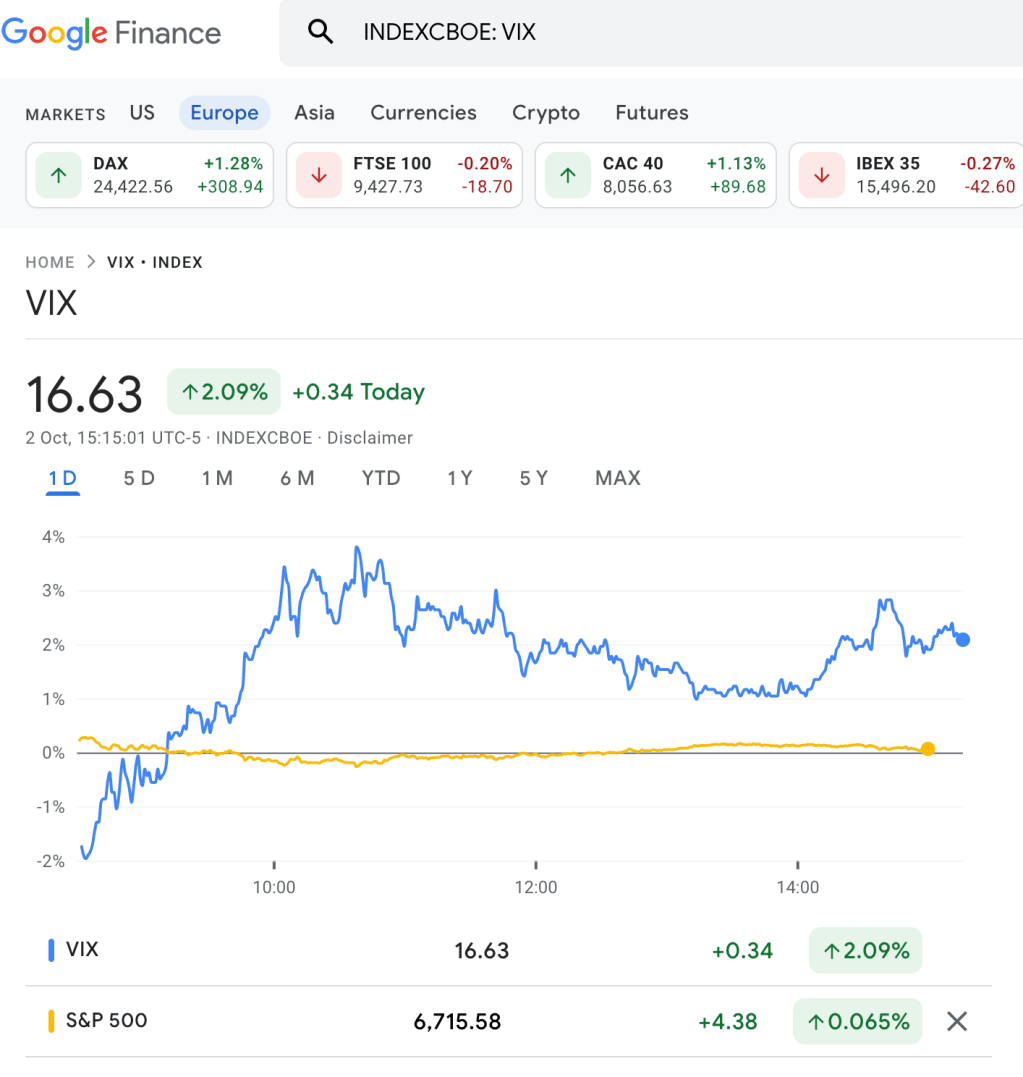Click the blue VIX color marker

[51, 950]
